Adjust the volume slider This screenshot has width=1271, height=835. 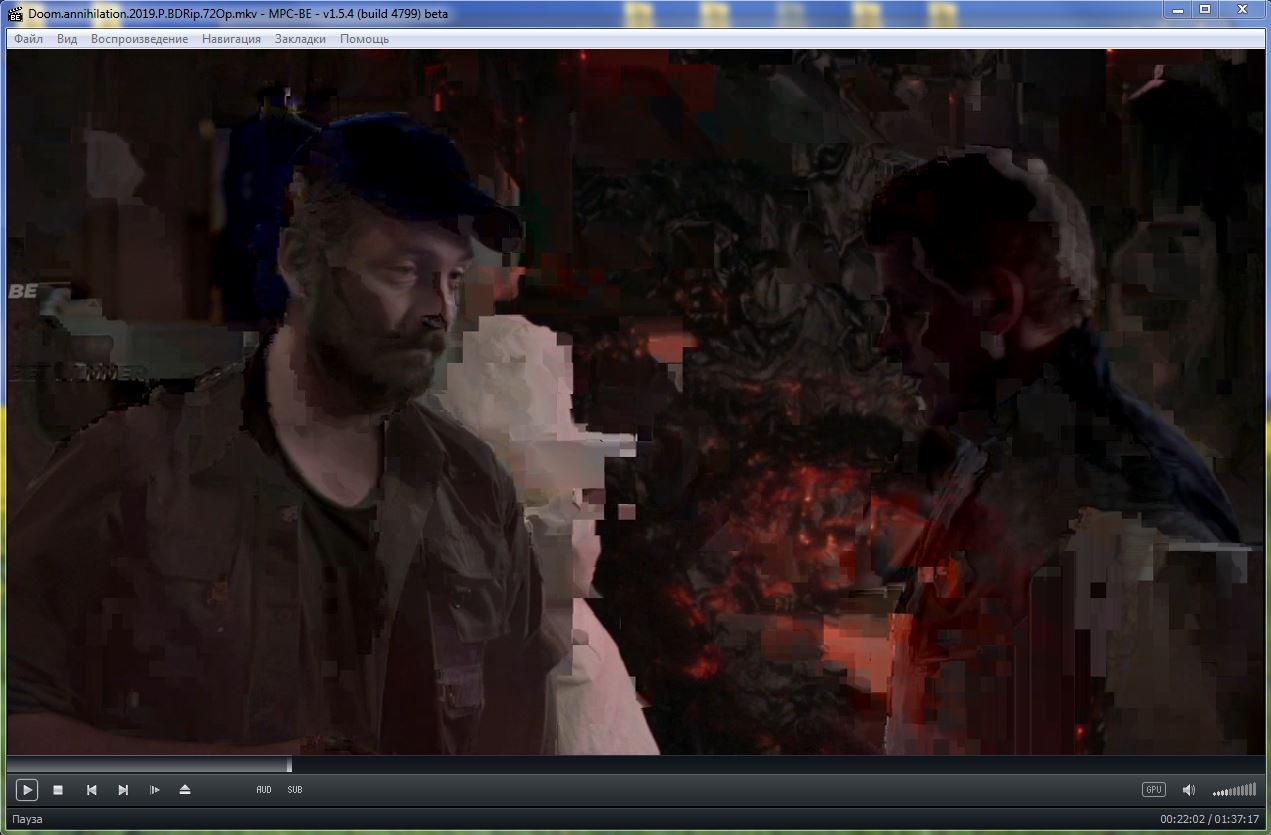tap(1234, 790)
